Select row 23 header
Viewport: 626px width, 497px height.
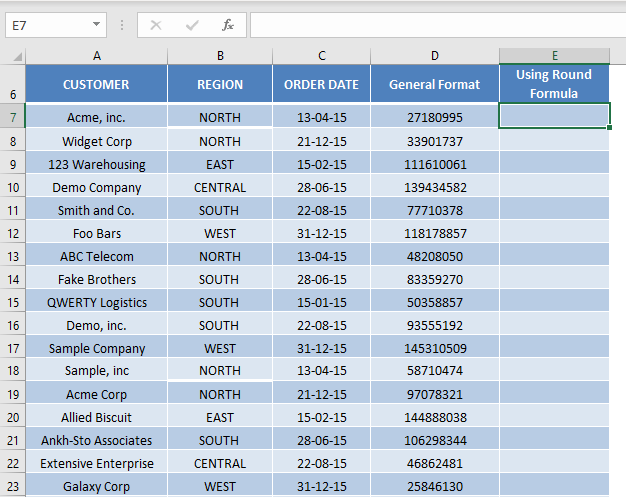[x=13, y=486]
